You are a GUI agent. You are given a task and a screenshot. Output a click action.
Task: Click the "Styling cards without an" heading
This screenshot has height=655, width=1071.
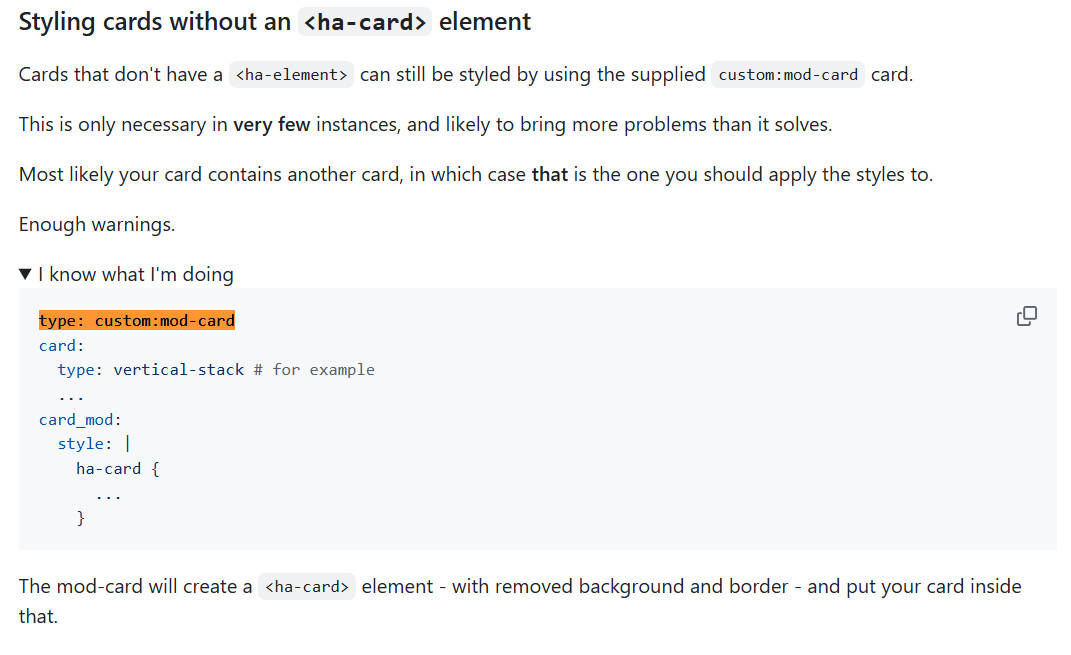tap(155, 22)
